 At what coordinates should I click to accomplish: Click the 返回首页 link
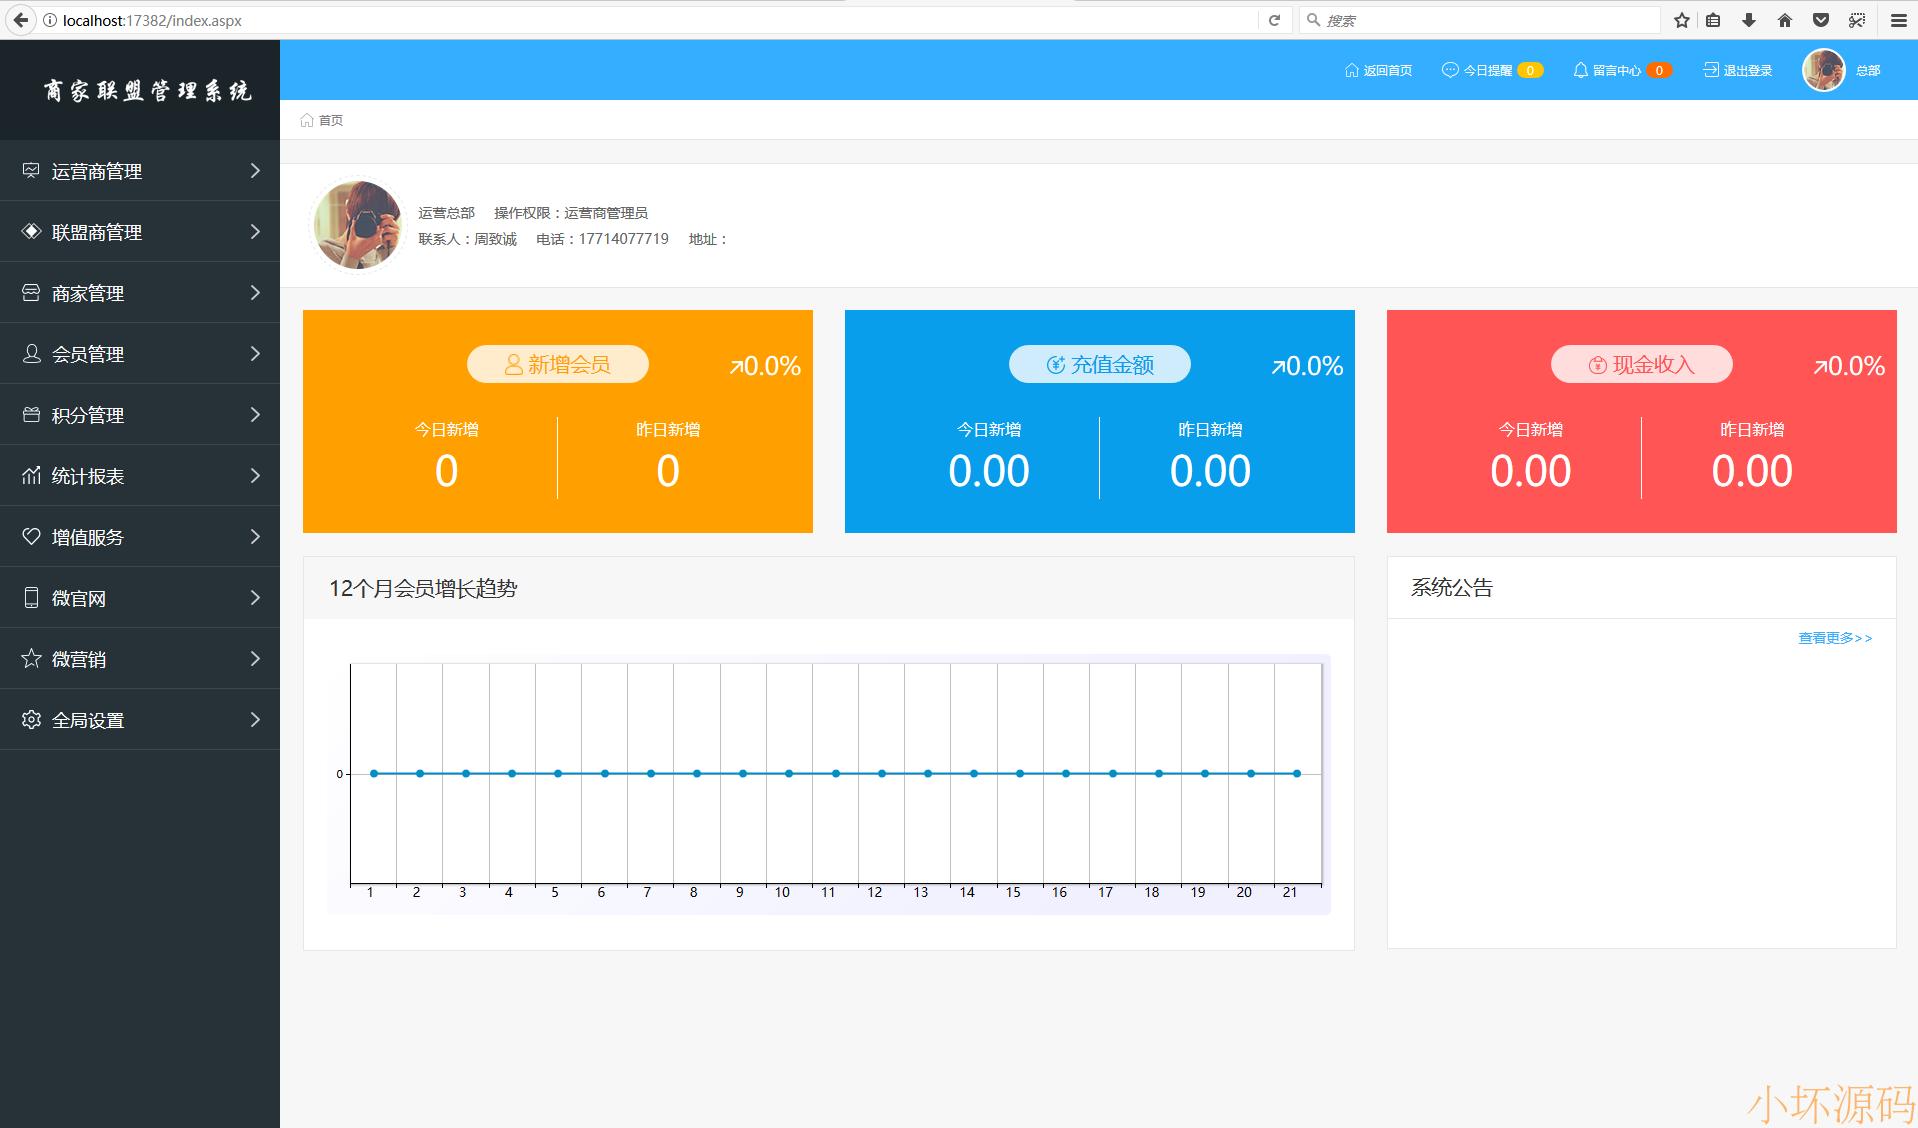point(1388,70)
